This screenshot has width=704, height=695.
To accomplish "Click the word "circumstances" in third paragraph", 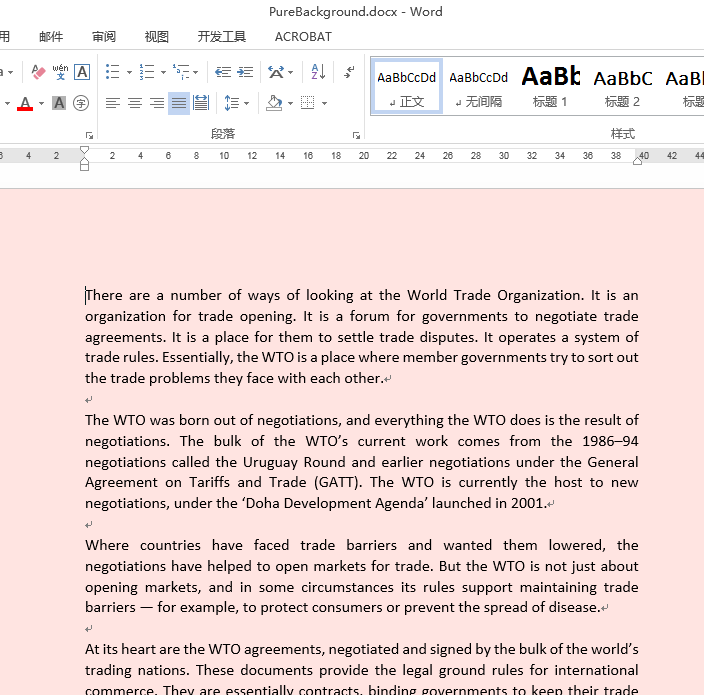I will coord(346,587).
